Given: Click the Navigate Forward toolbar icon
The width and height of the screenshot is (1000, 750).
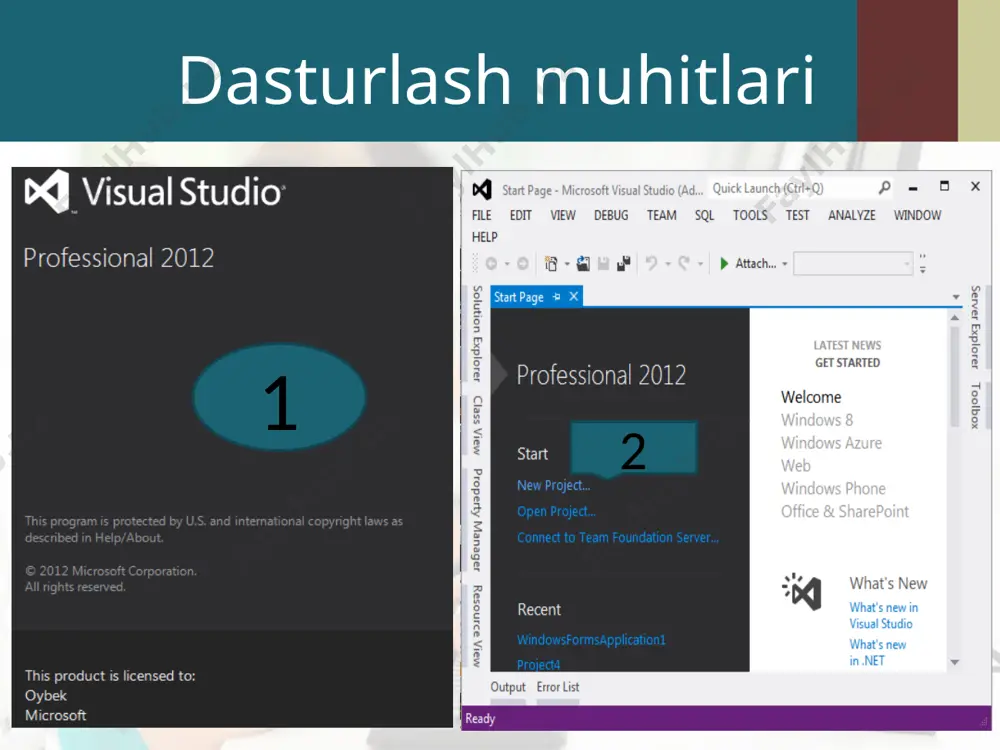Looking at the screenshot, I should point(522,263).
